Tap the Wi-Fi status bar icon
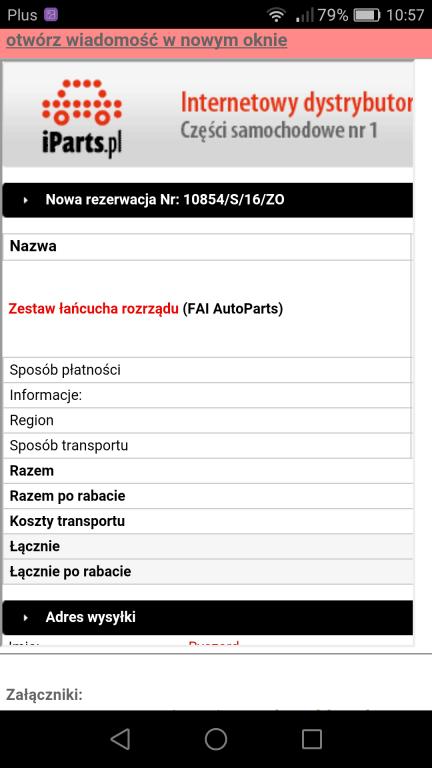 (277, 15)
